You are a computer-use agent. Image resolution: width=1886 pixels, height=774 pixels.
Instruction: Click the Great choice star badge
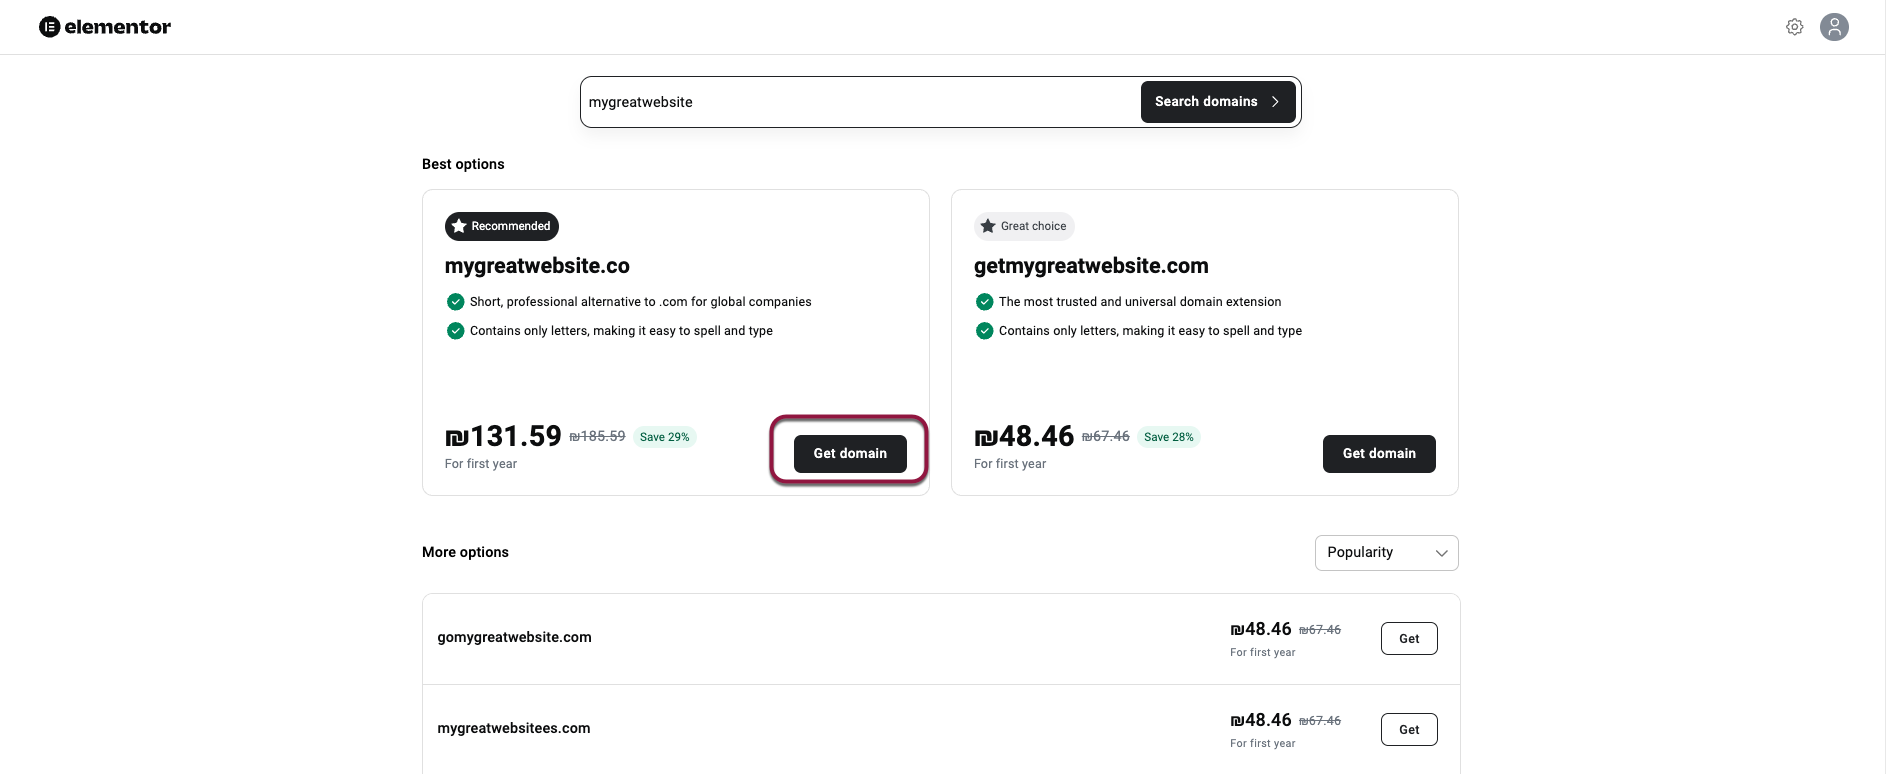pyautogui.click(x=1024, y=226)
